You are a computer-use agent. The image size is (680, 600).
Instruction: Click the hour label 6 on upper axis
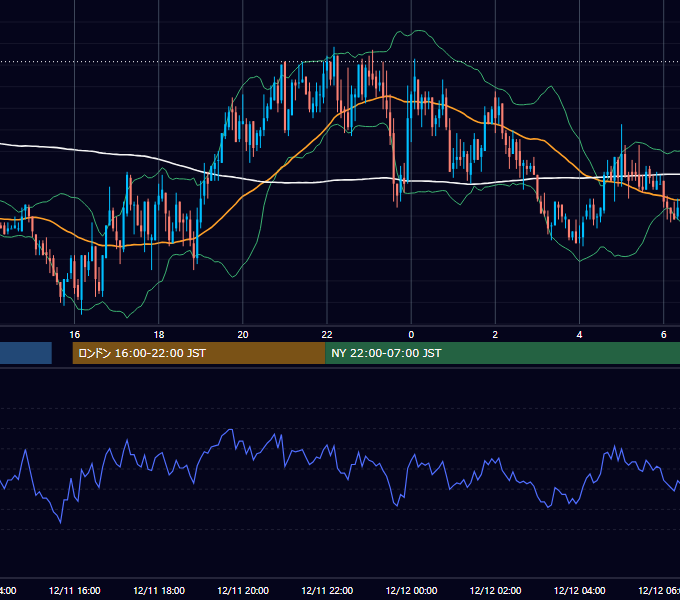[x=664, y=335]
